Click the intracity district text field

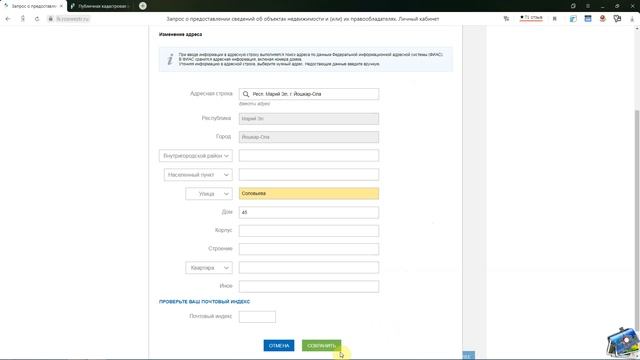[x=309, y=156]
